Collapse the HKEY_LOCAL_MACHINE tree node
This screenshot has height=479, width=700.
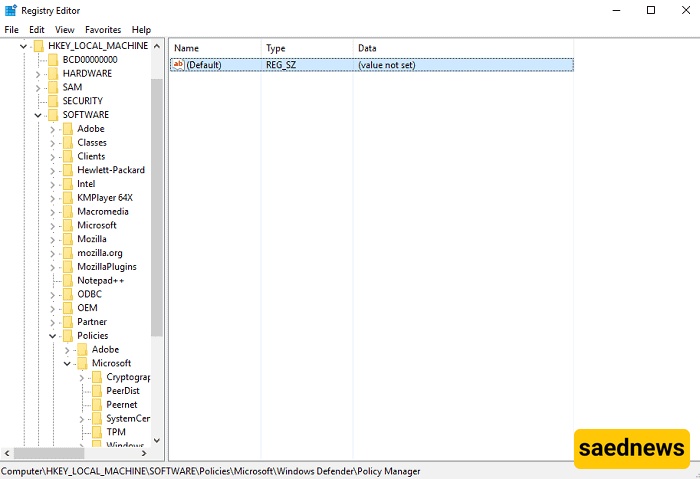pyautogui.click(x=23, y=46)
